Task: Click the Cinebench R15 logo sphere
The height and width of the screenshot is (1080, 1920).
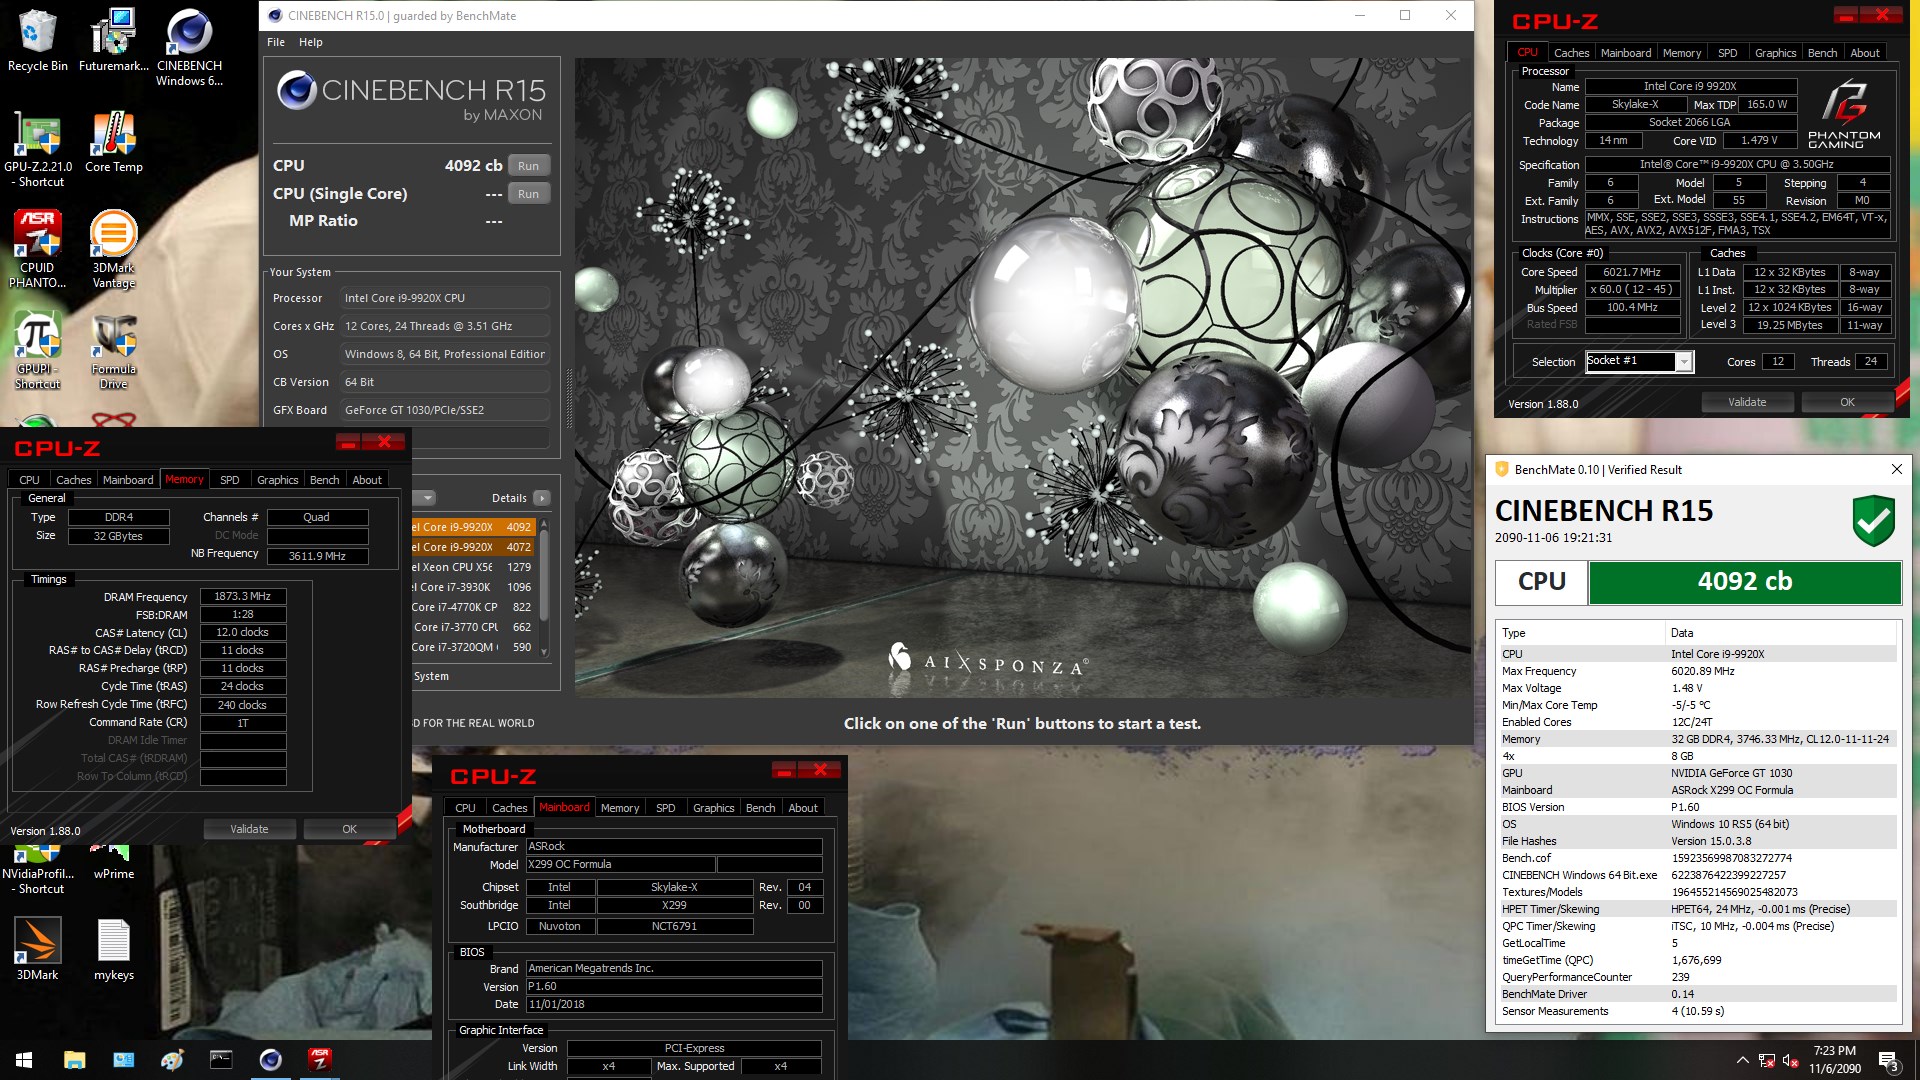Action: click(x=297, y=90)
